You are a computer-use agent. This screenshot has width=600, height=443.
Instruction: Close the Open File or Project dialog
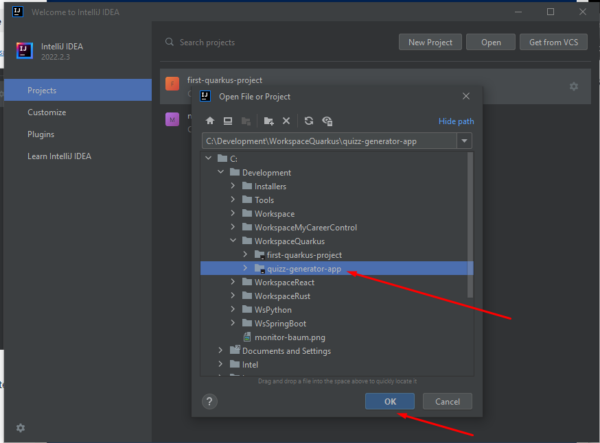(x=466, y=96)
